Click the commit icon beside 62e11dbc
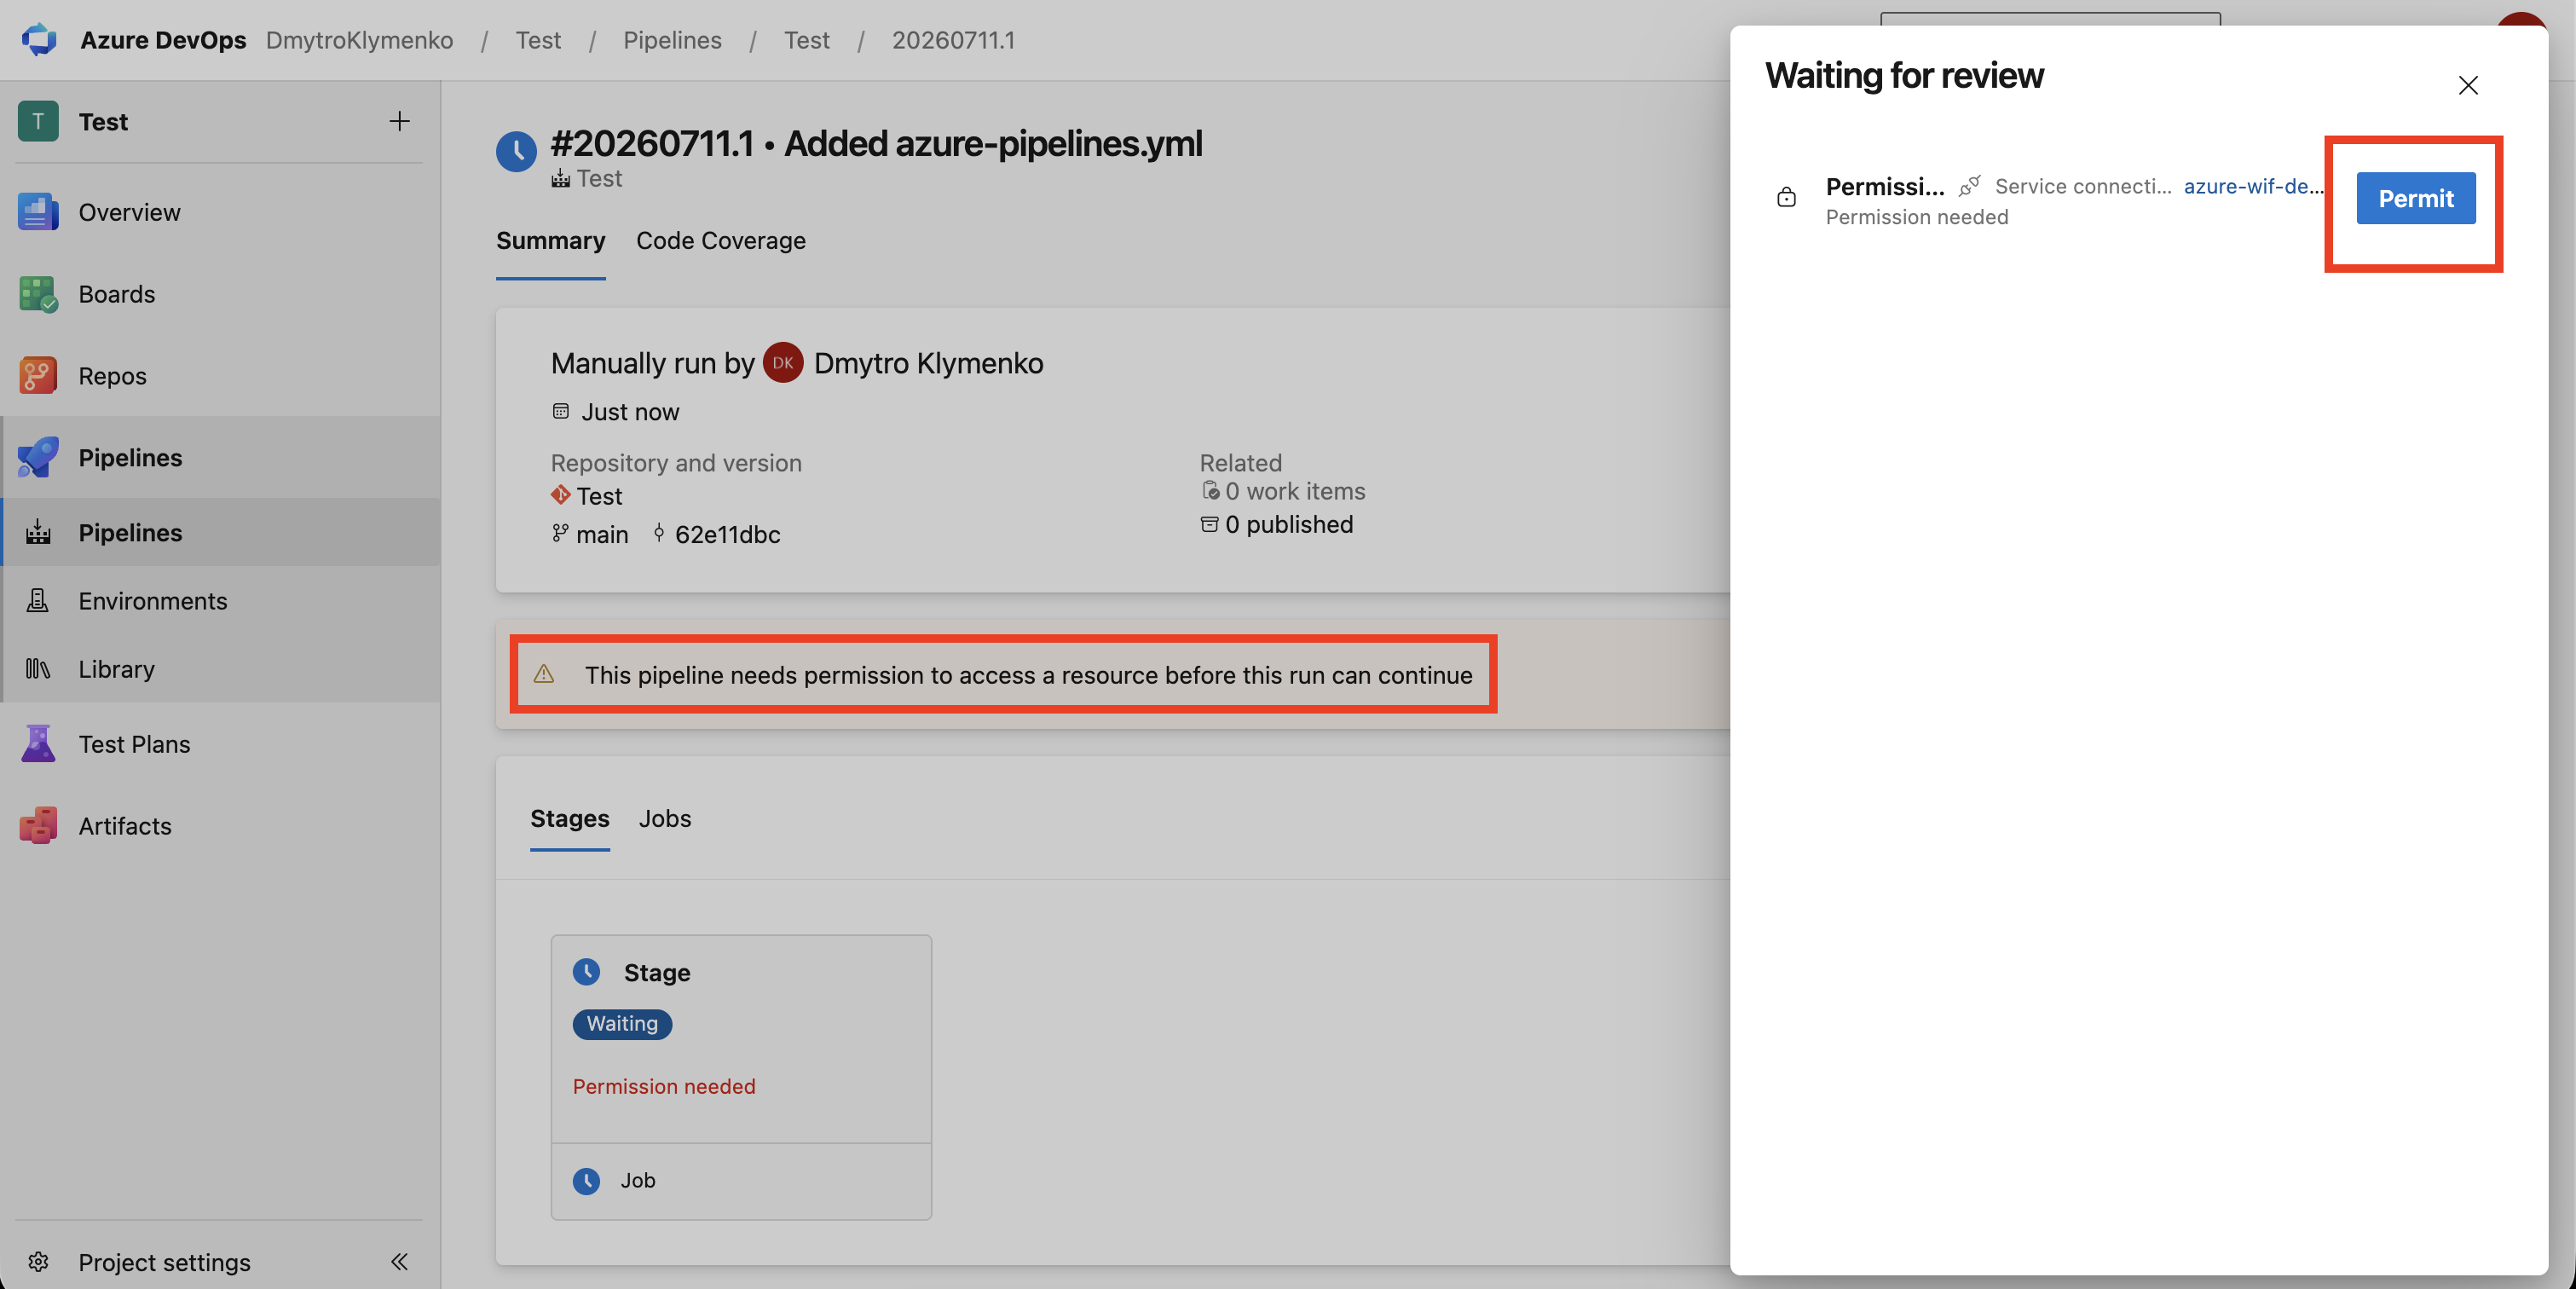2576x1289 pixels. coord(659,533)
